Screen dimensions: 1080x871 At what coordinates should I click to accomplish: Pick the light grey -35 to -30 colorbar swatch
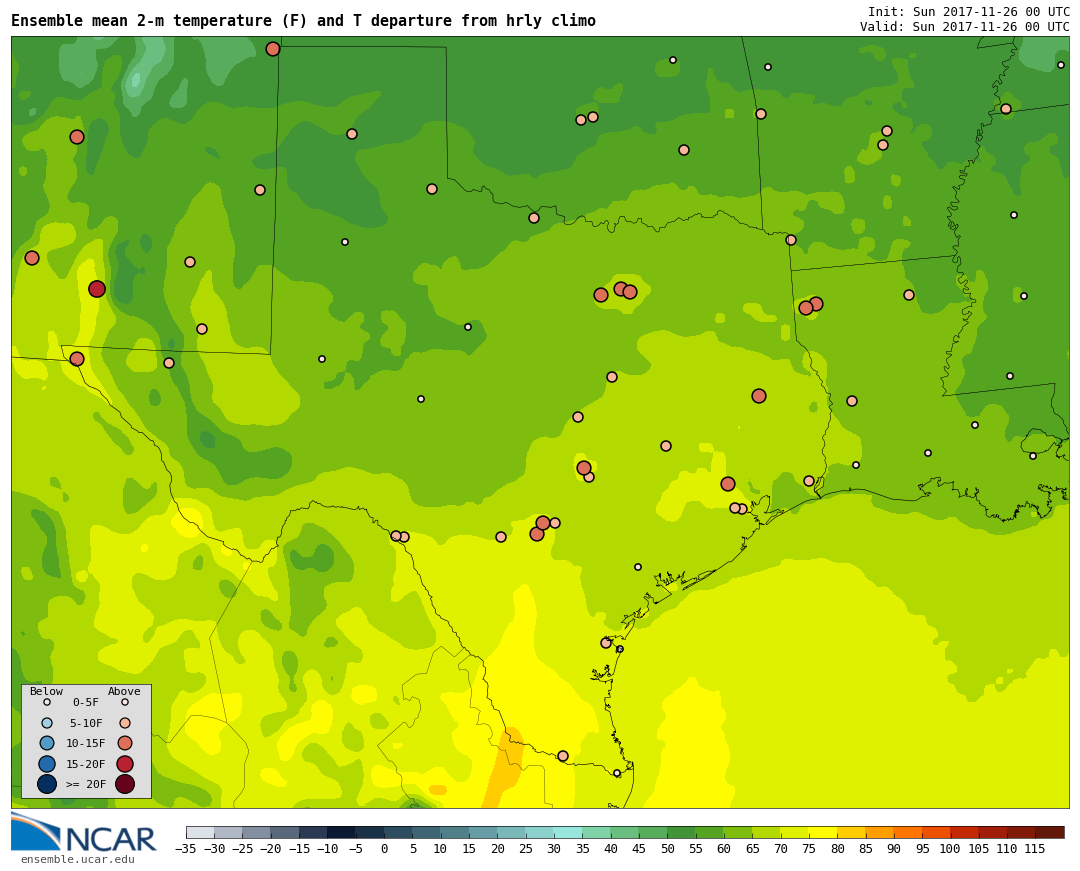[200, 832]
